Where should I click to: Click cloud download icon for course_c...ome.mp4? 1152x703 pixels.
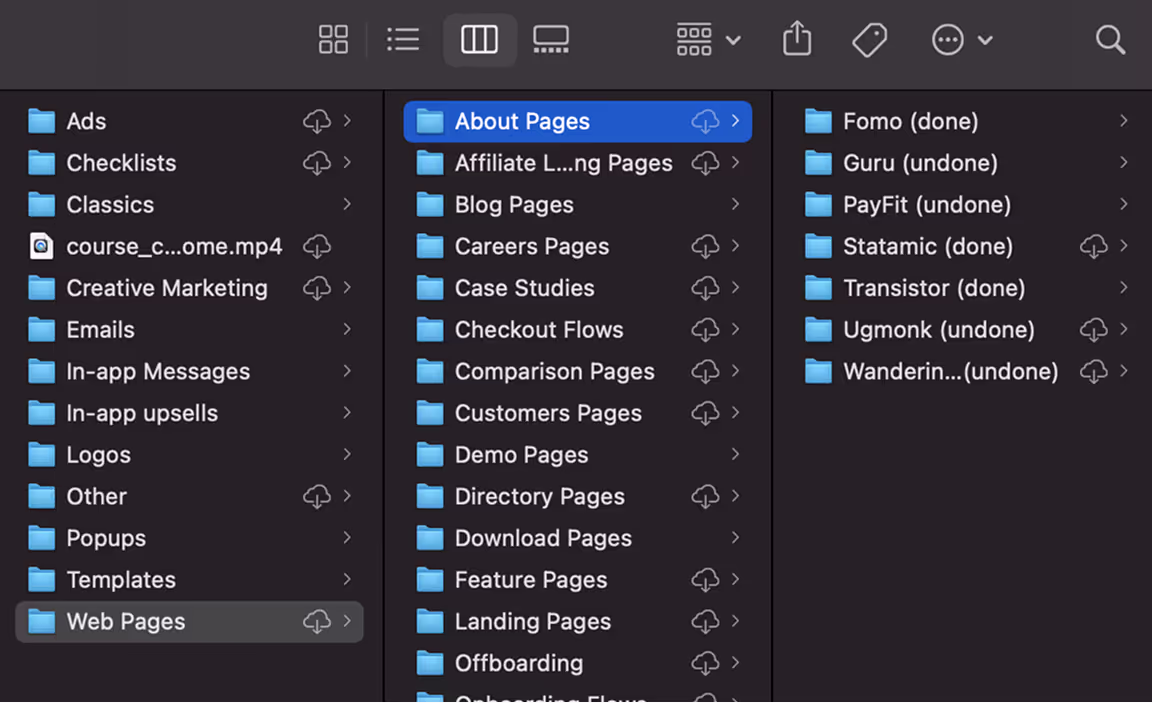[317, 247]
